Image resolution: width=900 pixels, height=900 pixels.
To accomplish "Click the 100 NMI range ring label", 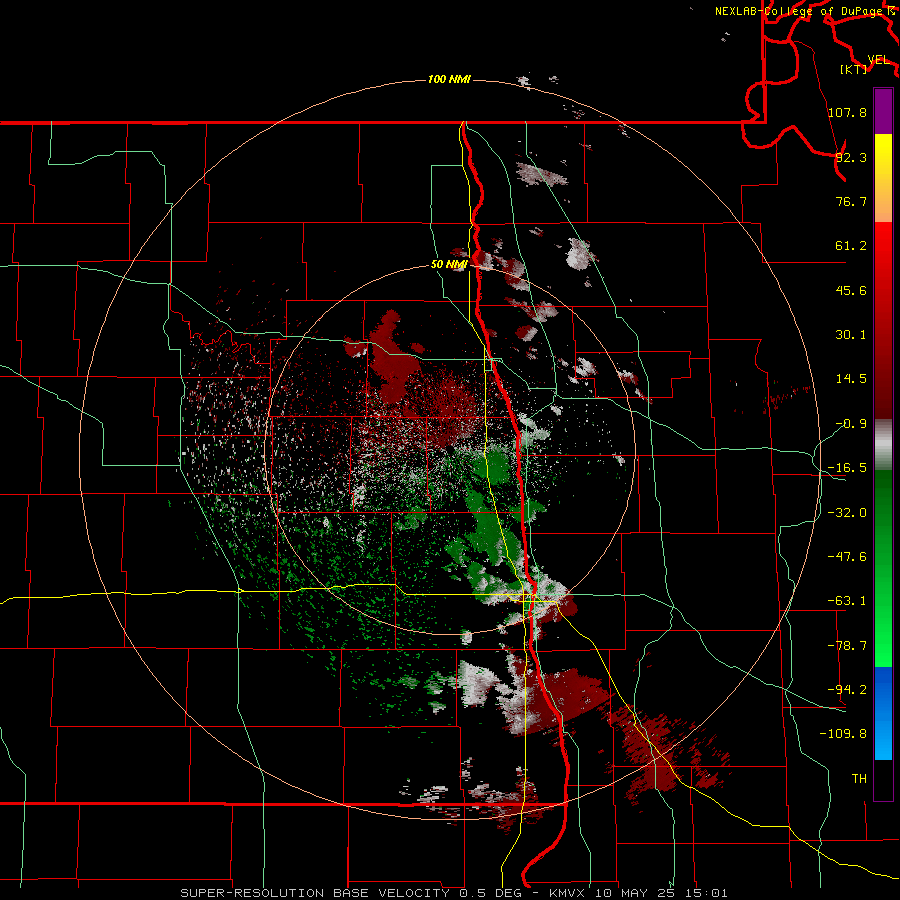I will (449, 79).
